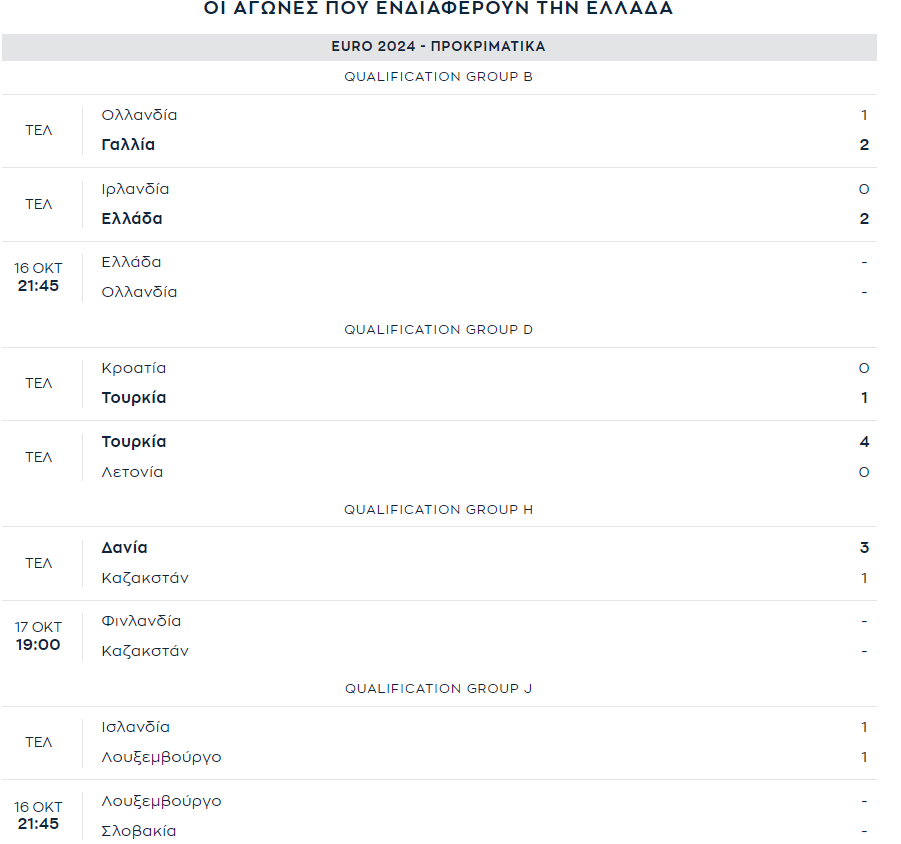Click the page title ΟΙ ΑΓΩΝΕΣ ΠΟΥ ΕΝΔΙΑΦΕΡΟΥΝ ΤΗΝ ΕΛΛΑΔΑ

pos(438,9)
